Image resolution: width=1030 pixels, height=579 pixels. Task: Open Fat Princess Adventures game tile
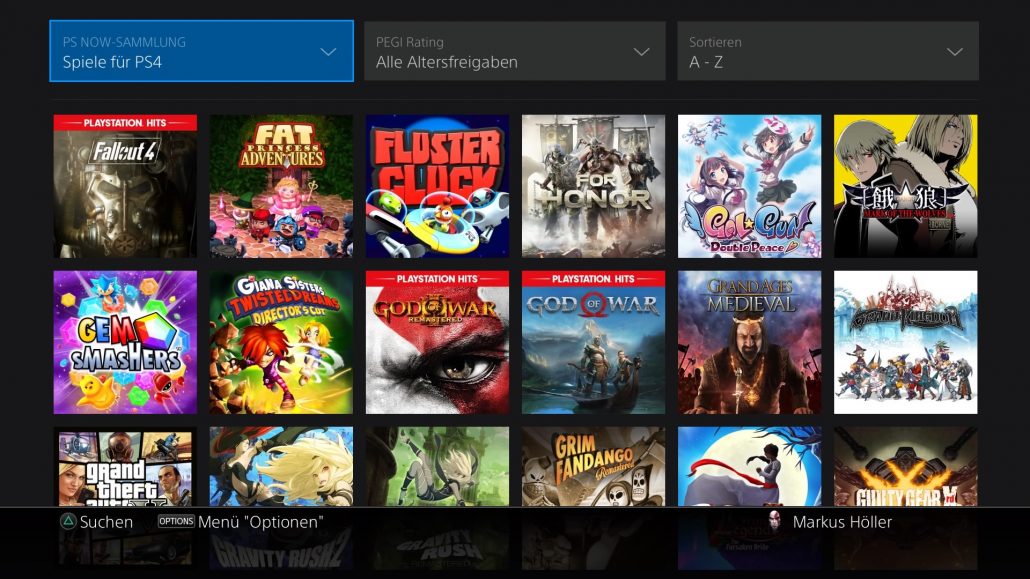click(x=281, y=186)
